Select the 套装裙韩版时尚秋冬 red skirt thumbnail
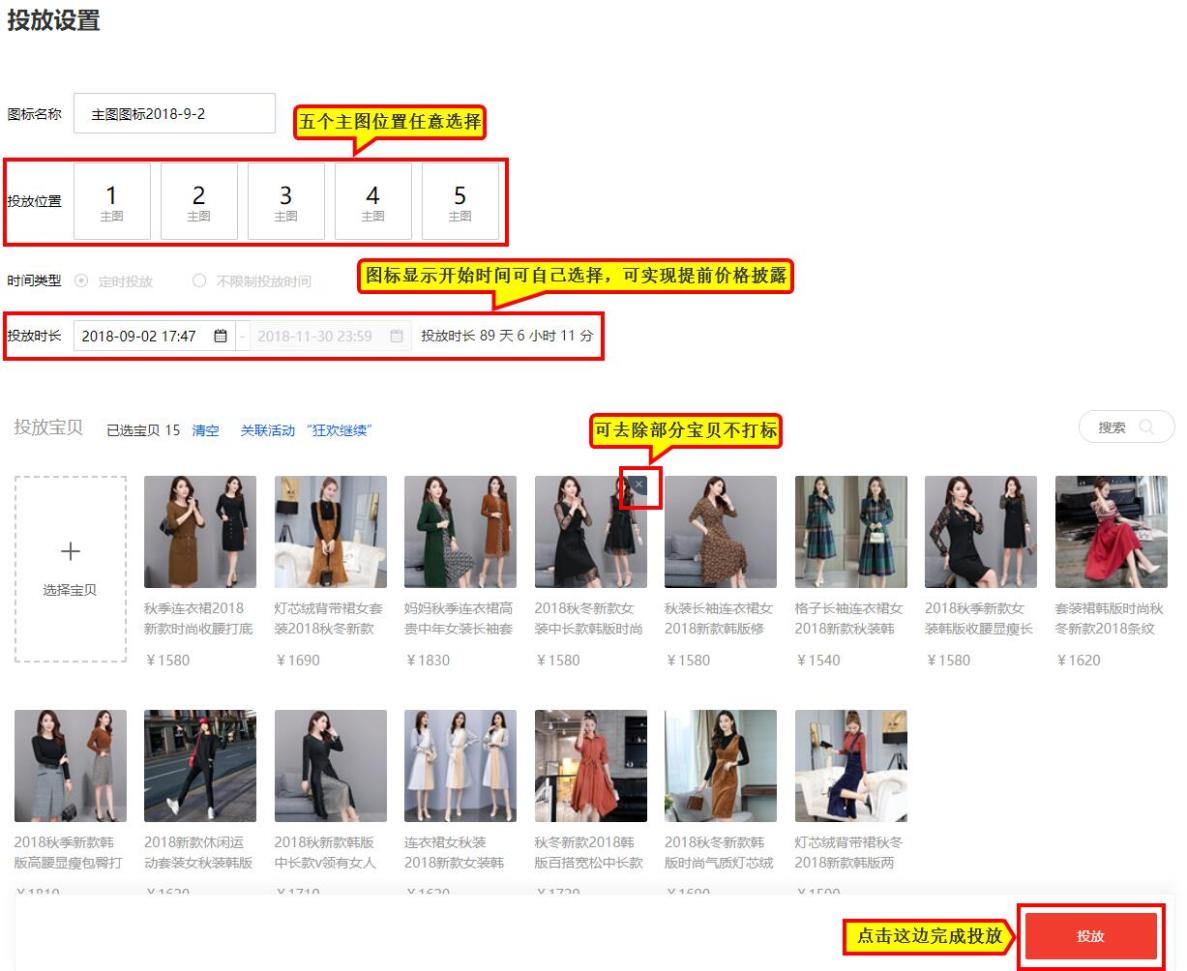This screenshot has width=1187, height=971. (x=1111, y=532)
